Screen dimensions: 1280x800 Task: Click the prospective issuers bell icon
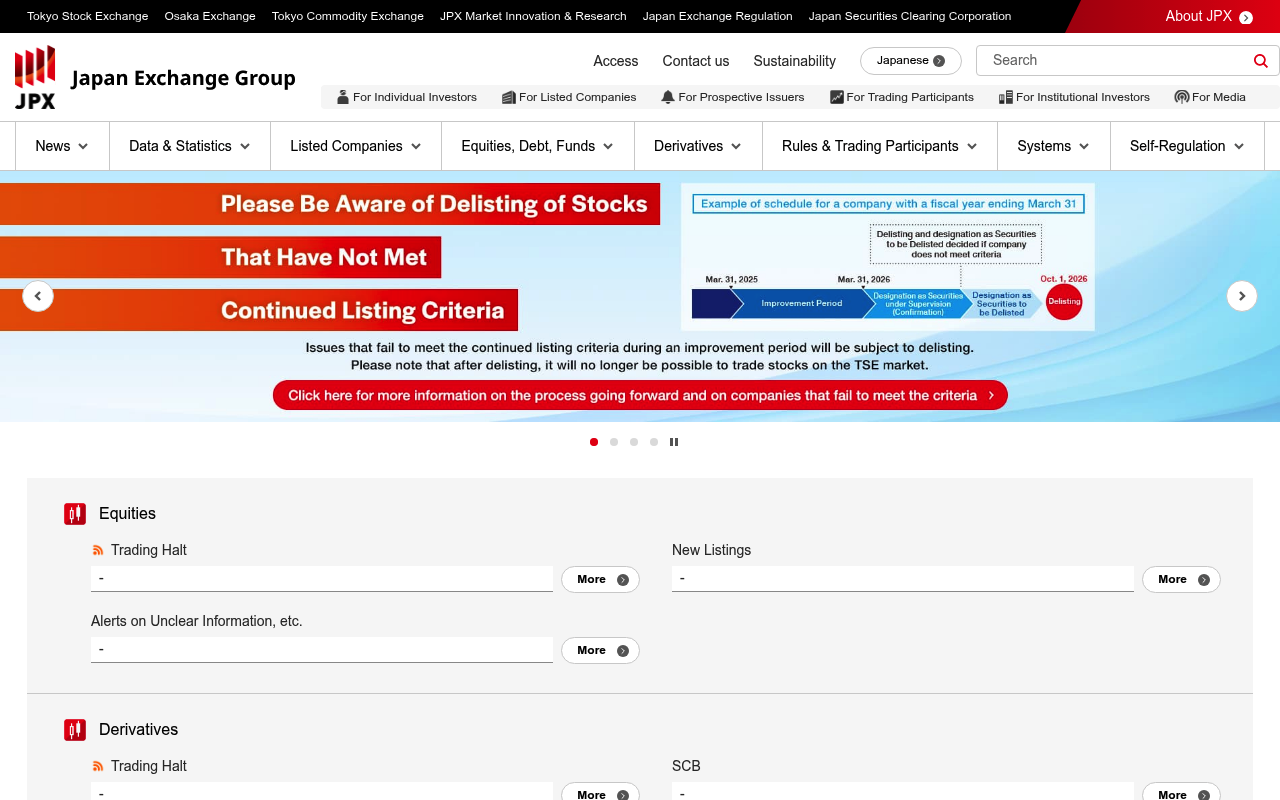pos(668,97)
